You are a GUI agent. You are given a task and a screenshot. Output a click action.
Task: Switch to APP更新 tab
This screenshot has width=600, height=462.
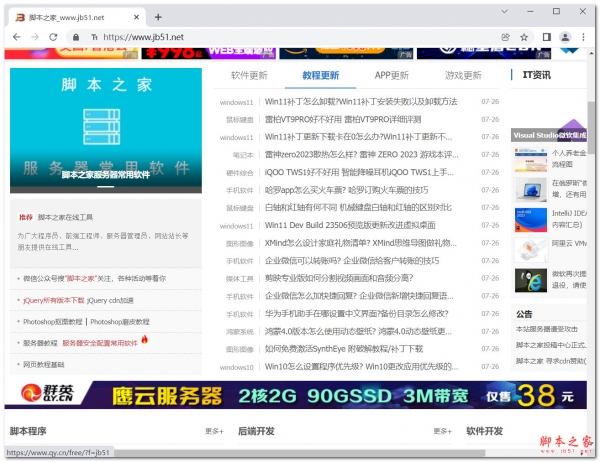click(x=391, y=75)
